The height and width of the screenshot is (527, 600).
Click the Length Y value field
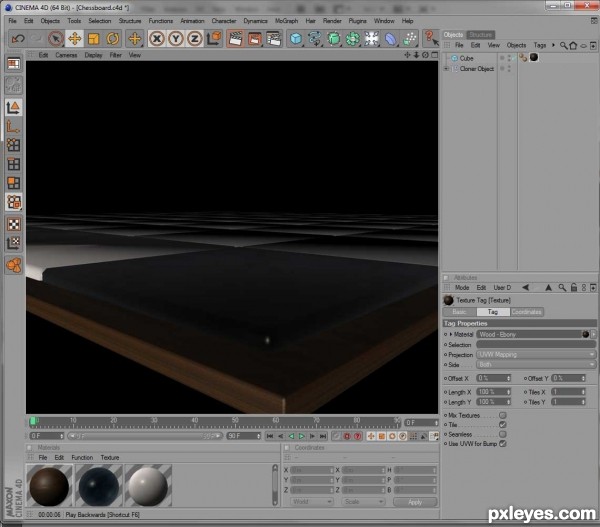pyautogui.click(x=494, y=402)
